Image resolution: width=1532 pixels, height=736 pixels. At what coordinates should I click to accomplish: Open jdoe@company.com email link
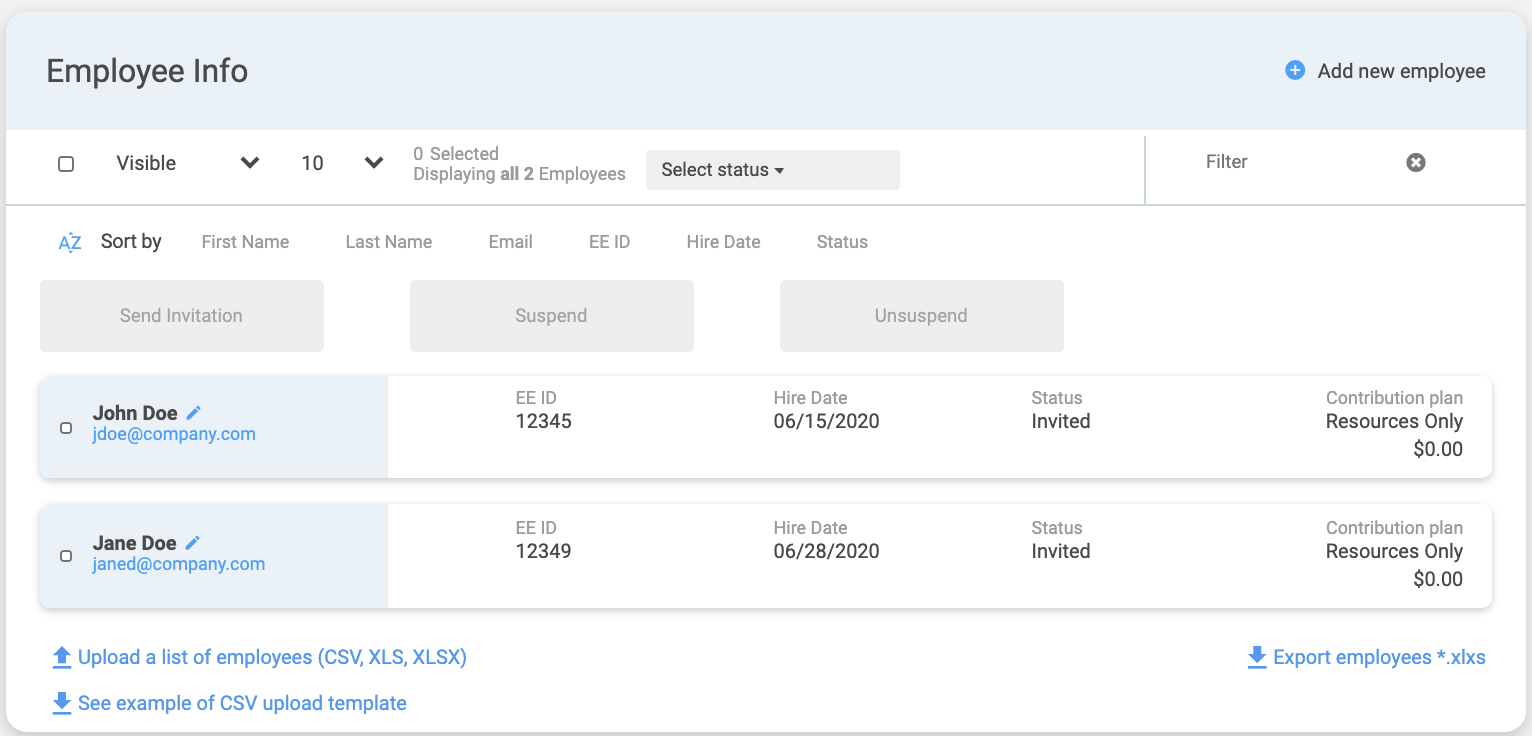coord(174,434)
